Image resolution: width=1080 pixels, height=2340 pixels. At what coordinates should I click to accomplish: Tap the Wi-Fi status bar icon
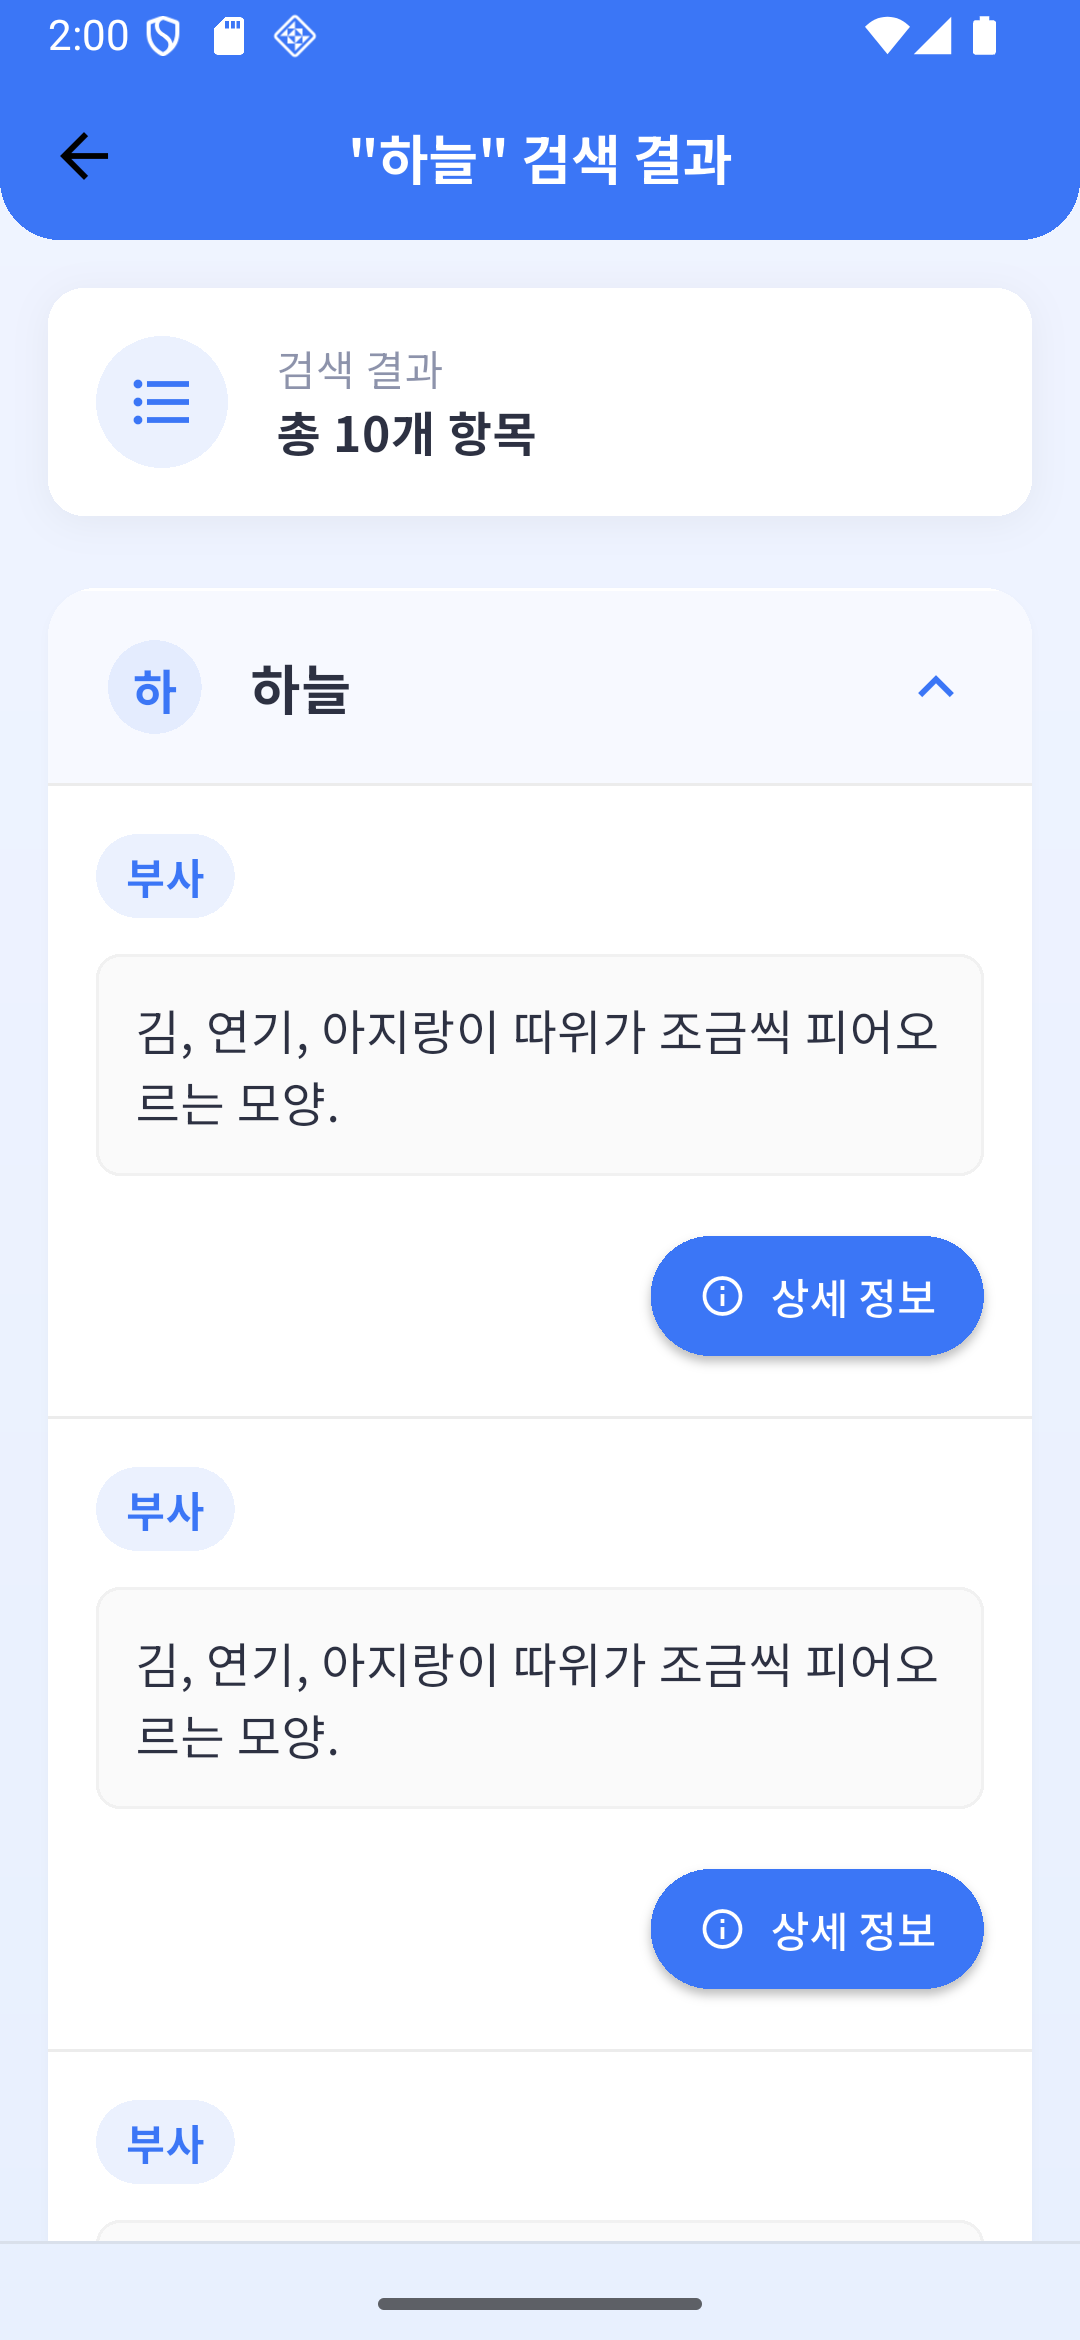(886, 36)
